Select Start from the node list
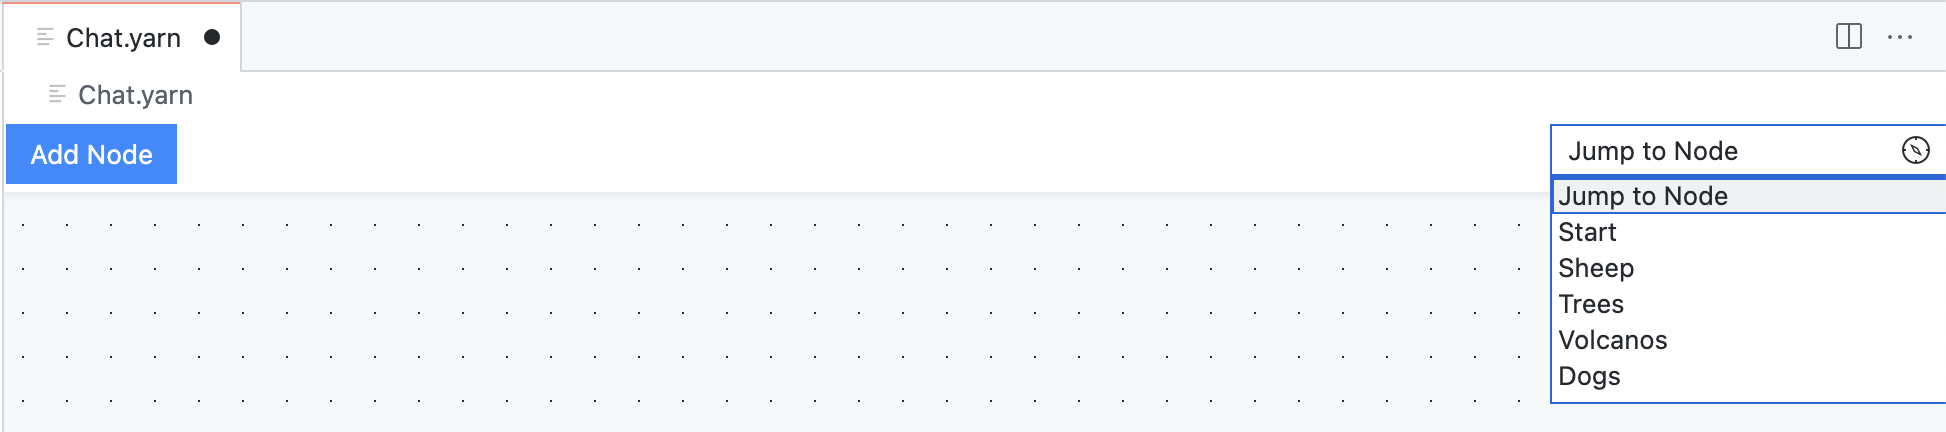Screen dimensions: 1946x432 1587,232
